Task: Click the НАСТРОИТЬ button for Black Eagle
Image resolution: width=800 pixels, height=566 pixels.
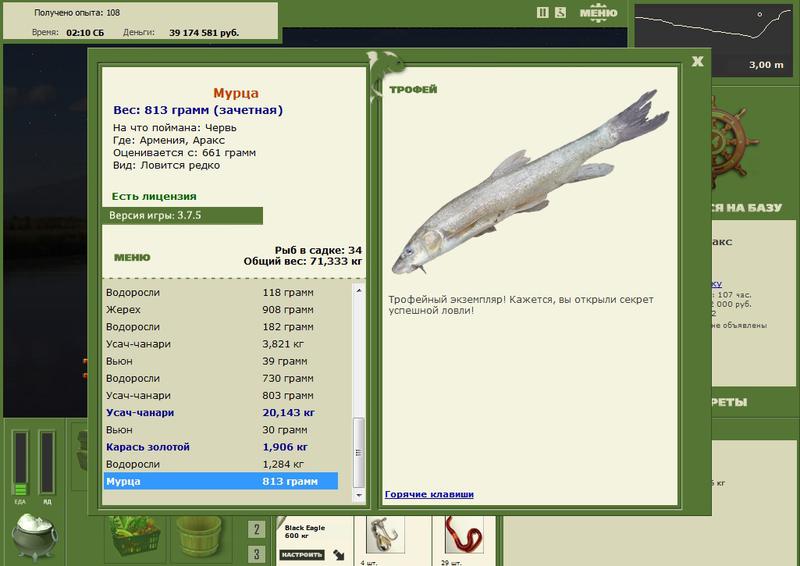Action: pyautogui.click(x=302, y=555)
